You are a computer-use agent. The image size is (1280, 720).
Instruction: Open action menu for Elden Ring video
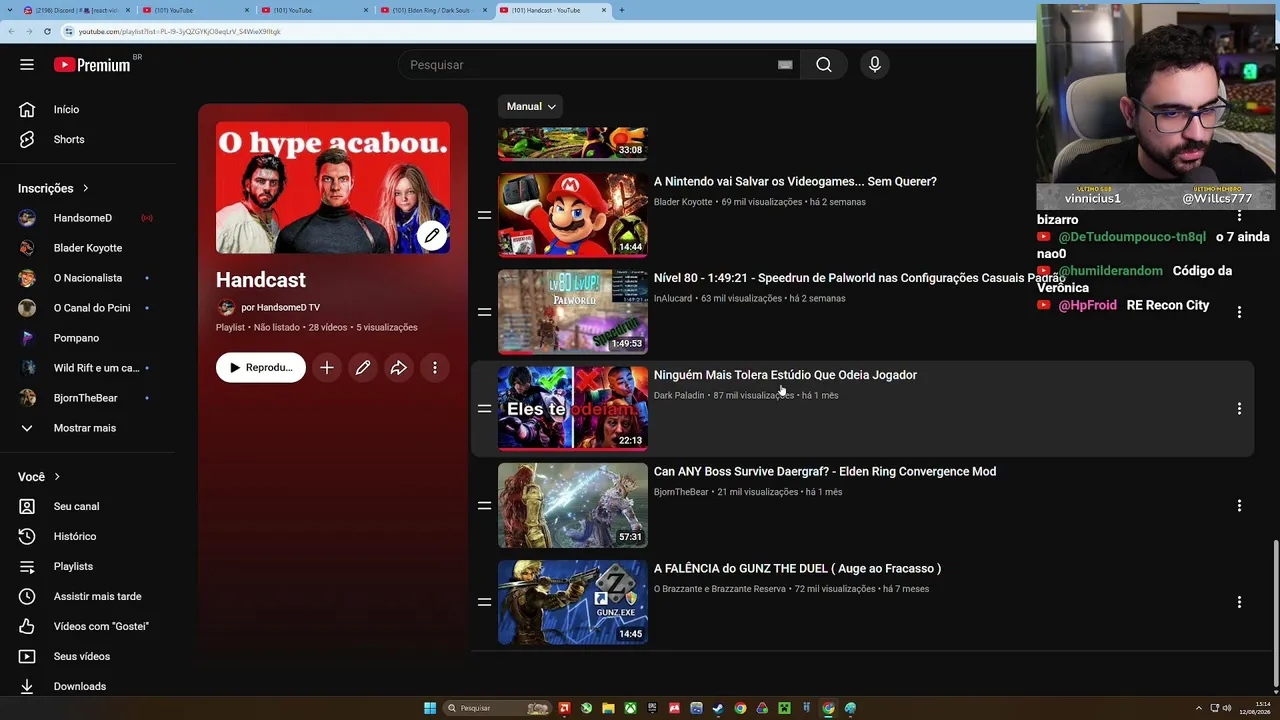tap(1239, 506)
